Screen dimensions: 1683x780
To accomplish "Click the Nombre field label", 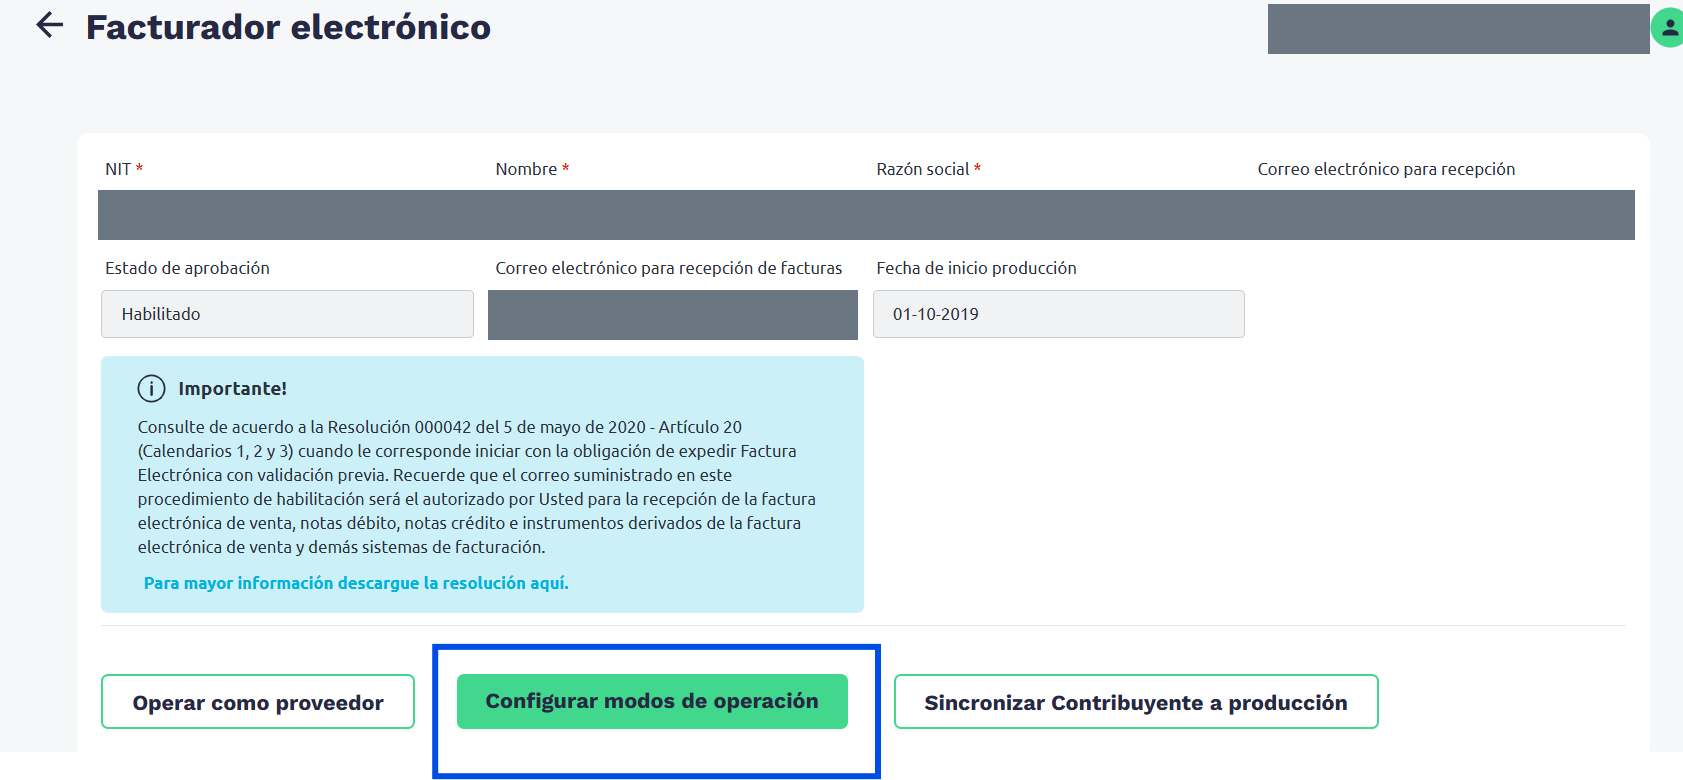I will (532, 169).
